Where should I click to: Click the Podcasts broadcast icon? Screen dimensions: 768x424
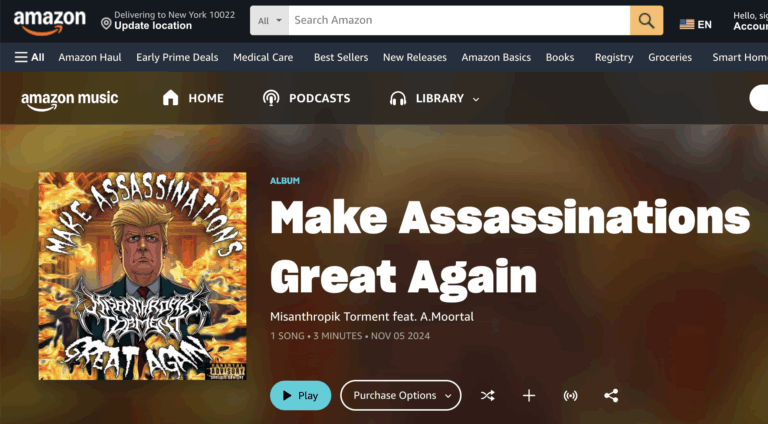pyautogui.click(x=271, y=98)
